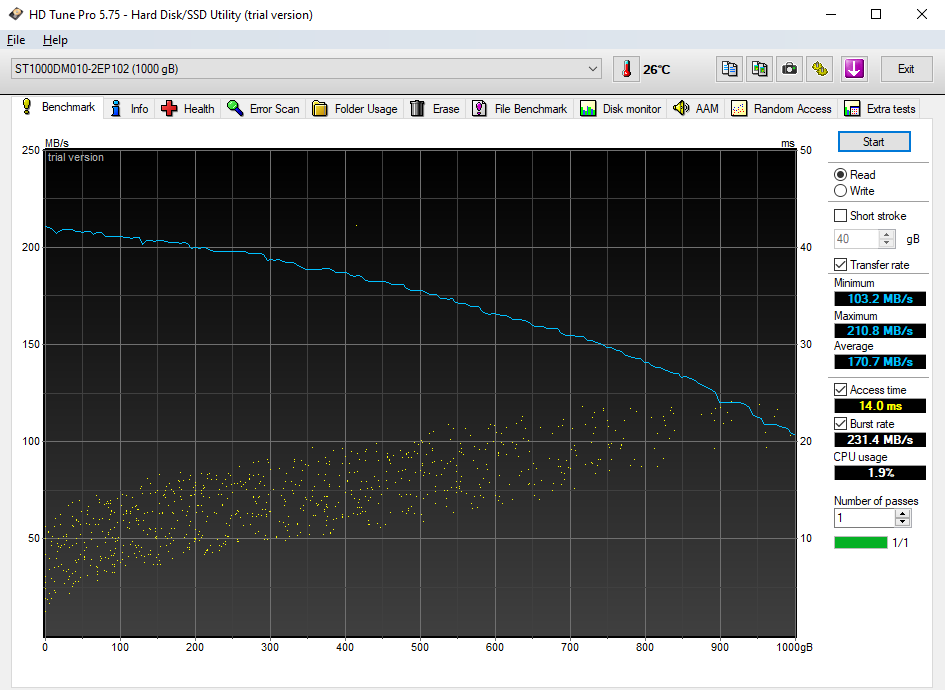
Task: Switch to the Erase tab
Action: pos(435,108)
